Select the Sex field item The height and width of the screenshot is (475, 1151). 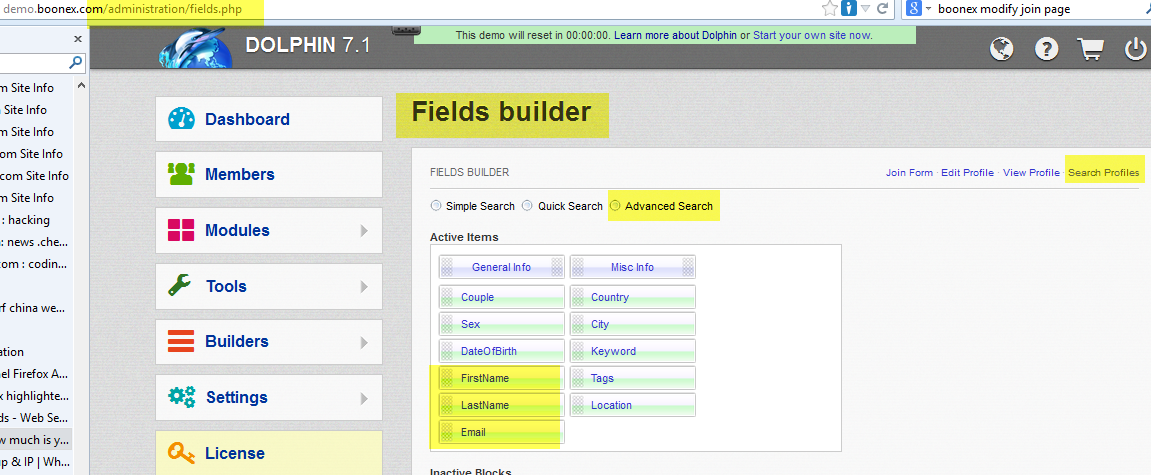[x=501, y=324]
